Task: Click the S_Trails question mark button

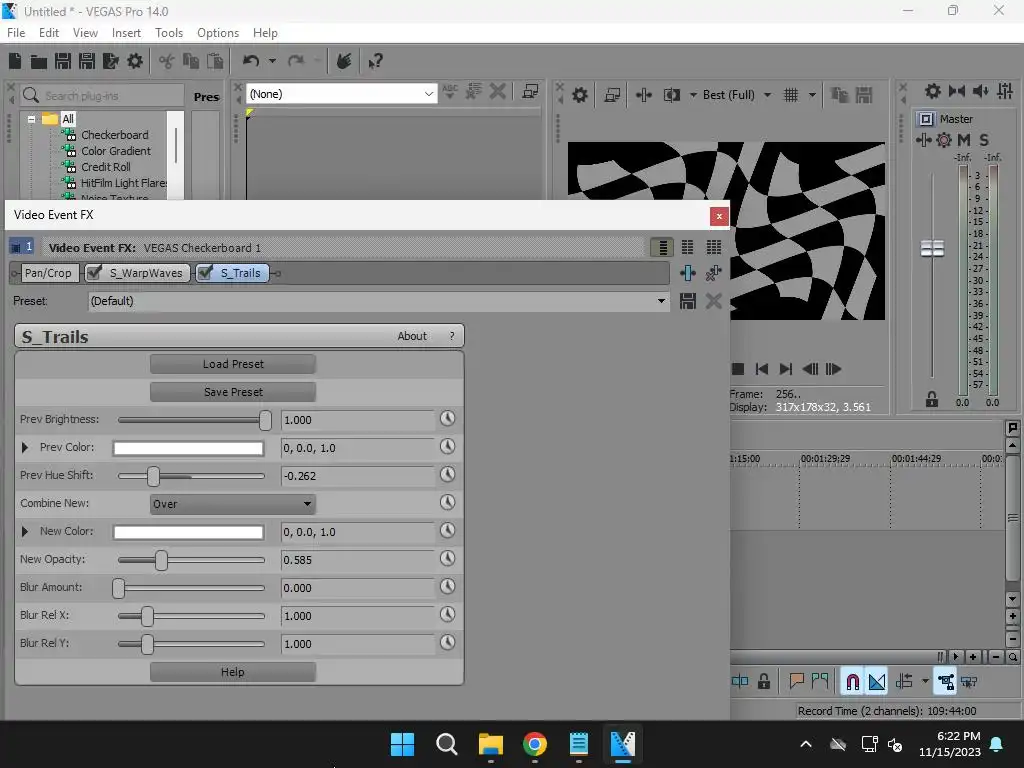Action: pos(451,336)
